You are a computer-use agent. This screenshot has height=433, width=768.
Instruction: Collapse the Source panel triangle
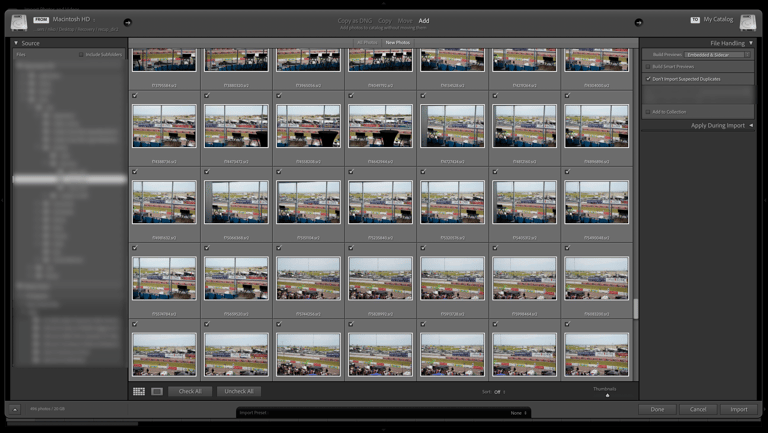[x=16, y=43]
